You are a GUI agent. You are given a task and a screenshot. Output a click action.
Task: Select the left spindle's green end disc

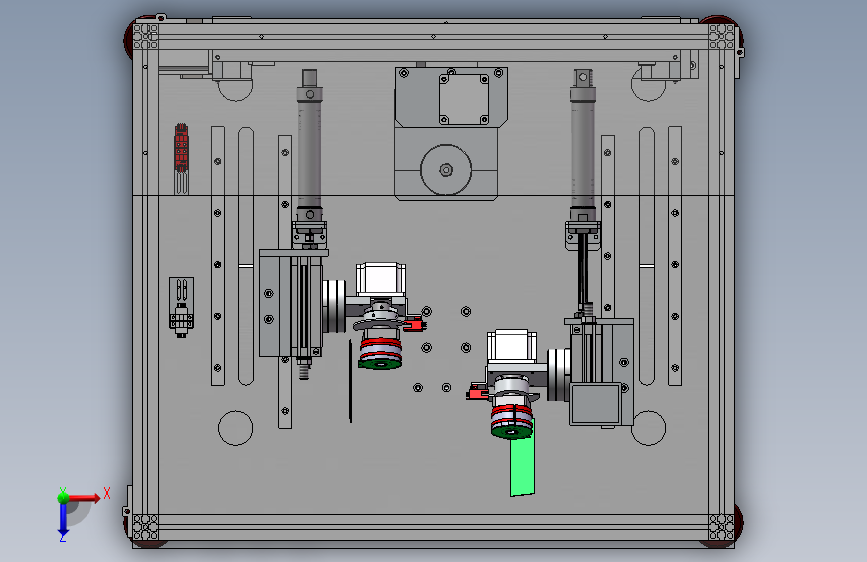click(380, 364)
